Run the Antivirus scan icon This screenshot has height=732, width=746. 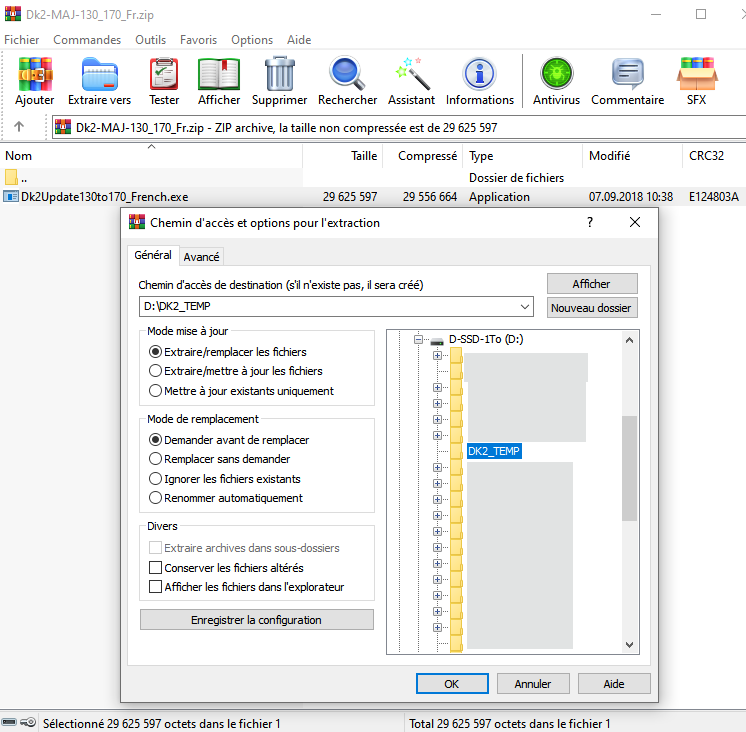click(x=557, y=74)
